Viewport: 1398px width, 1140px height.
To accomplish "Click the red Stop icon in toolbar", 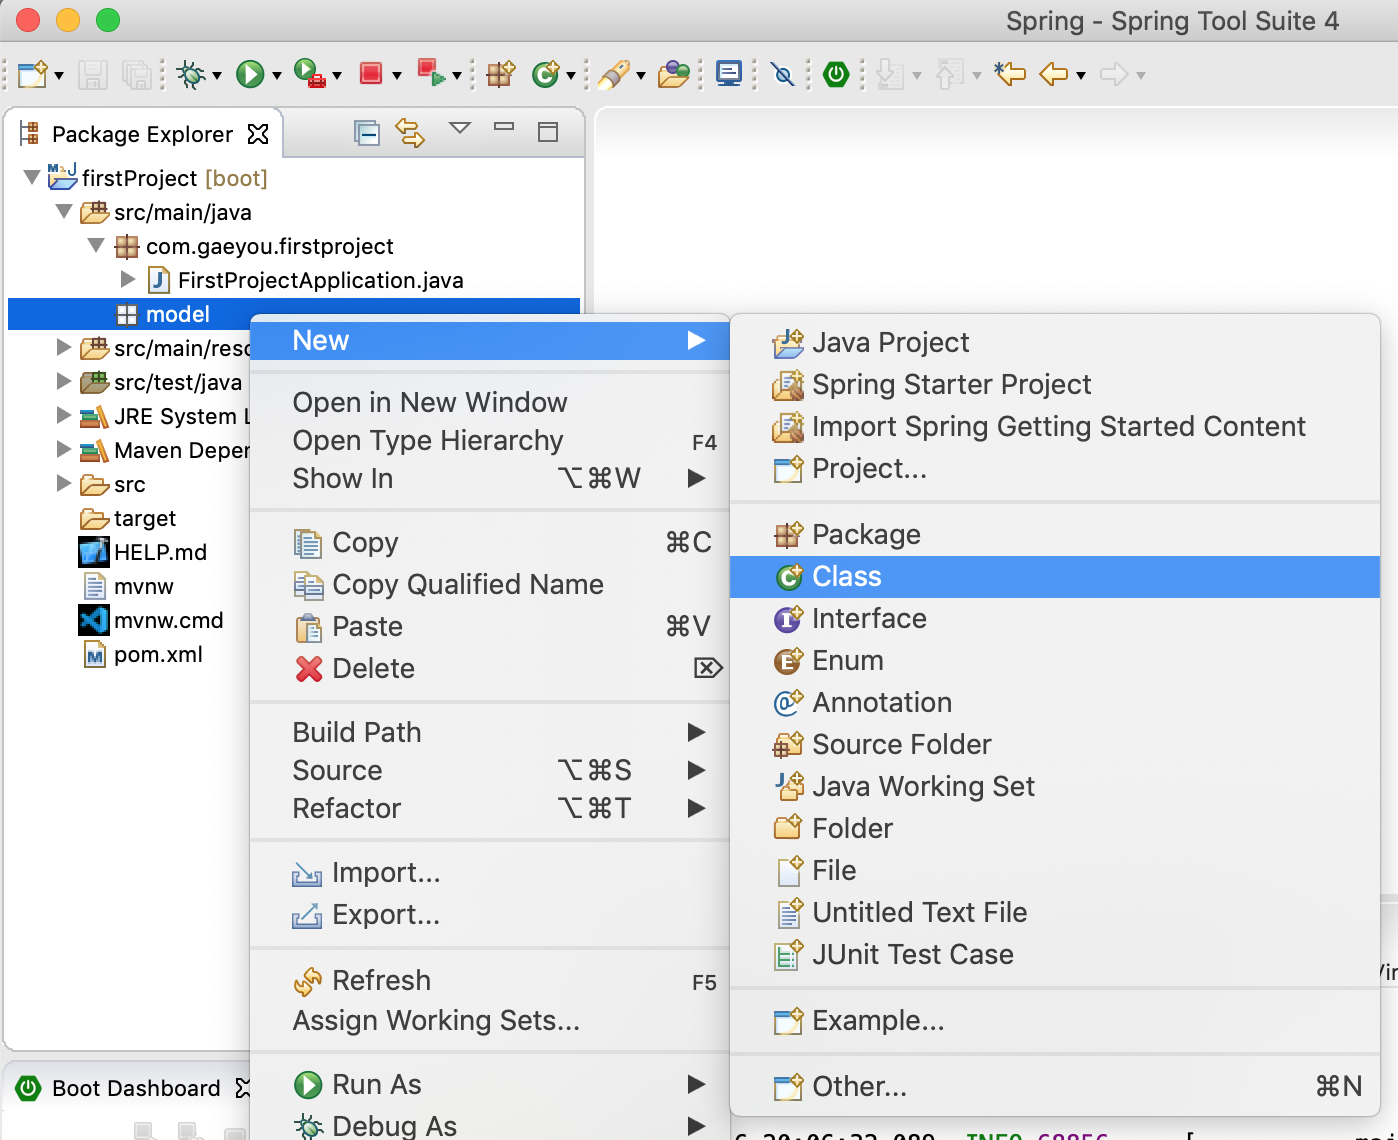I will [371, 73].
